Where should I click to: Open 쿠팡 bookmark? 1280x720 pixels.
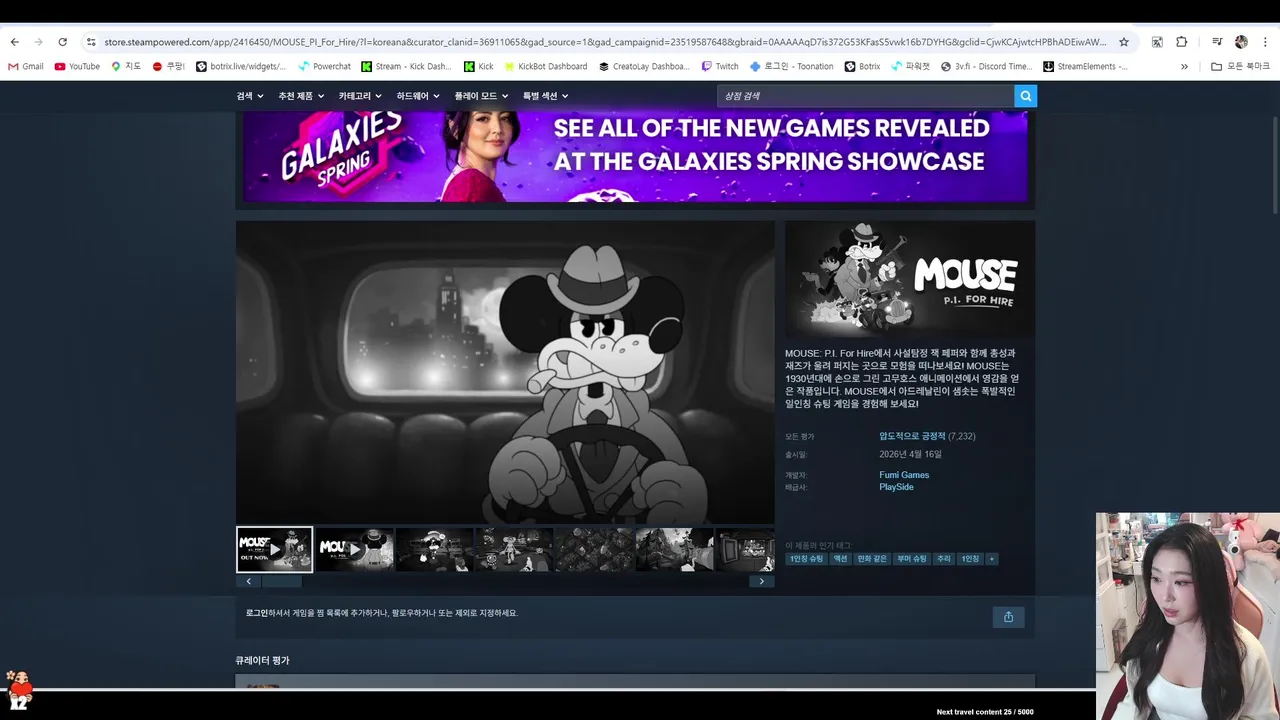coord(169,67)
